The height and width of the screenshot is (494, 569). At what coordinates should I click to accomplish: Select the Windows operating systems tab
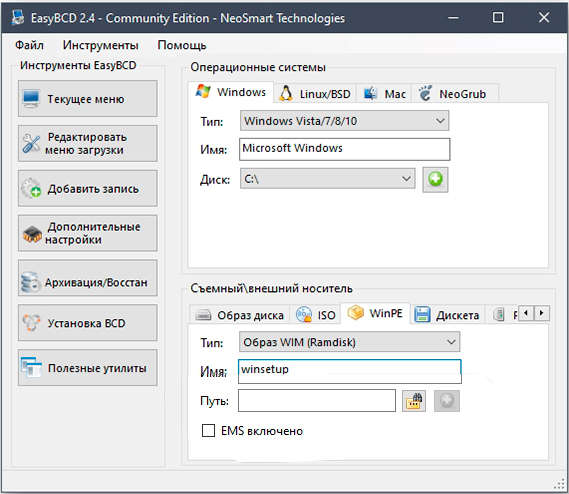point(231,92)
